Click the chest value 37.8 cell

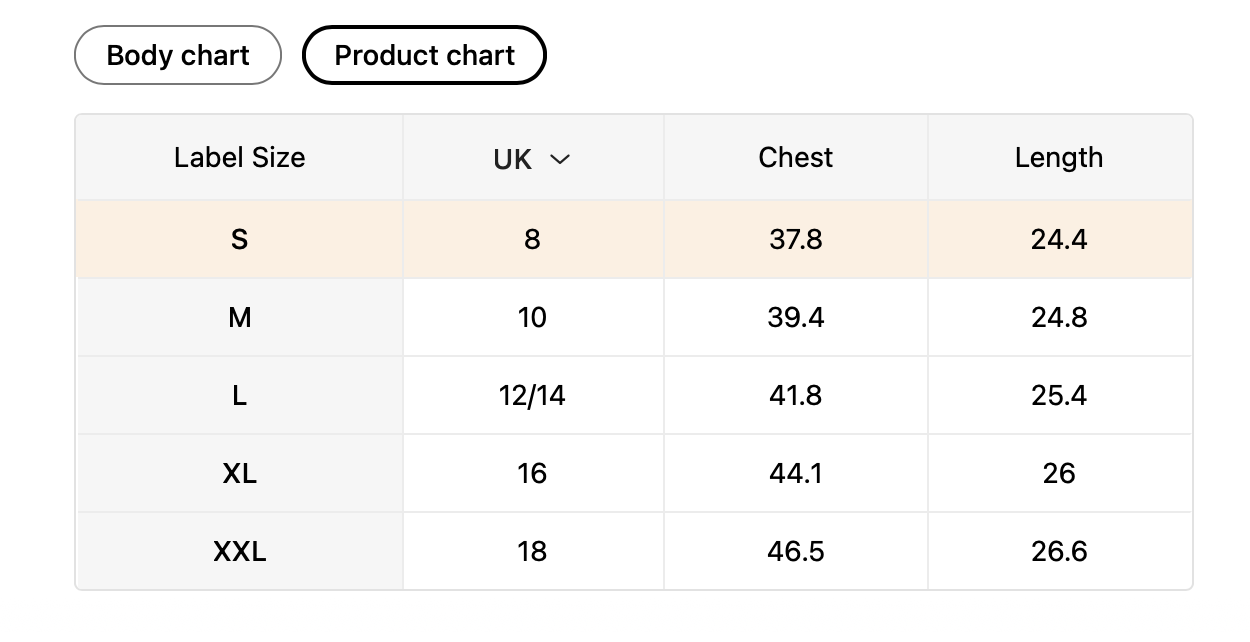795,239
